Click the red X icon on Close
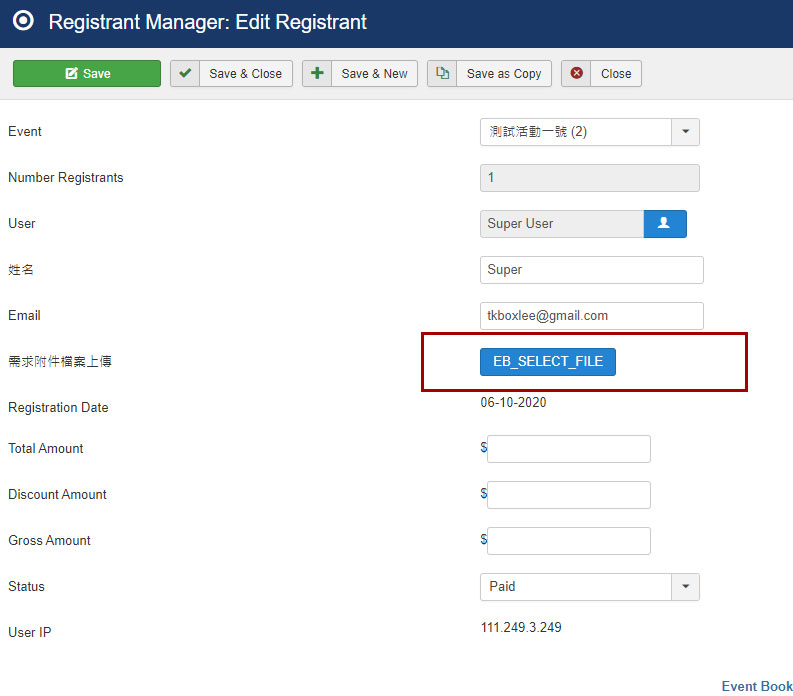Image resolution: width=793 pixels, height=696 pixels. pyautogui.click(x=576, y=74)
